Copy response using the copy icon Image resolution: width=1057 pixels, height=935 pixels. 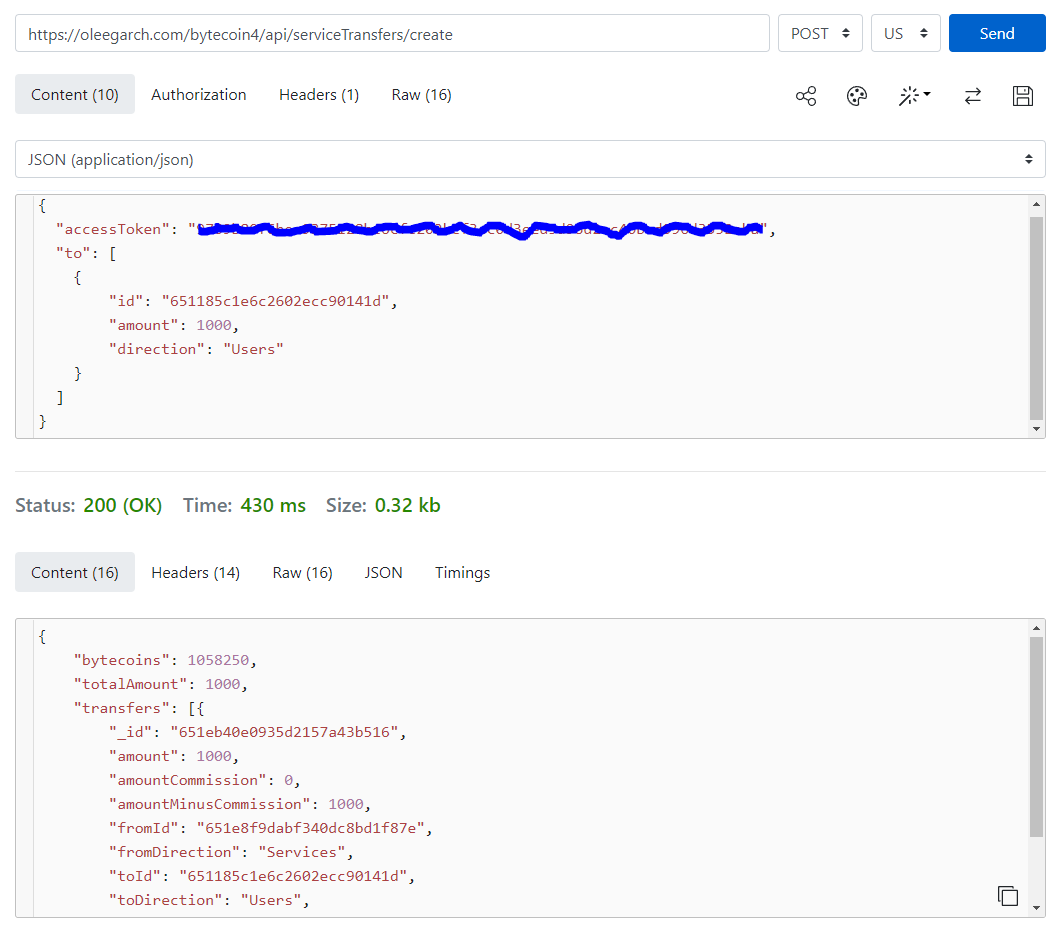pyautogui.click(x=1008, y=896)
